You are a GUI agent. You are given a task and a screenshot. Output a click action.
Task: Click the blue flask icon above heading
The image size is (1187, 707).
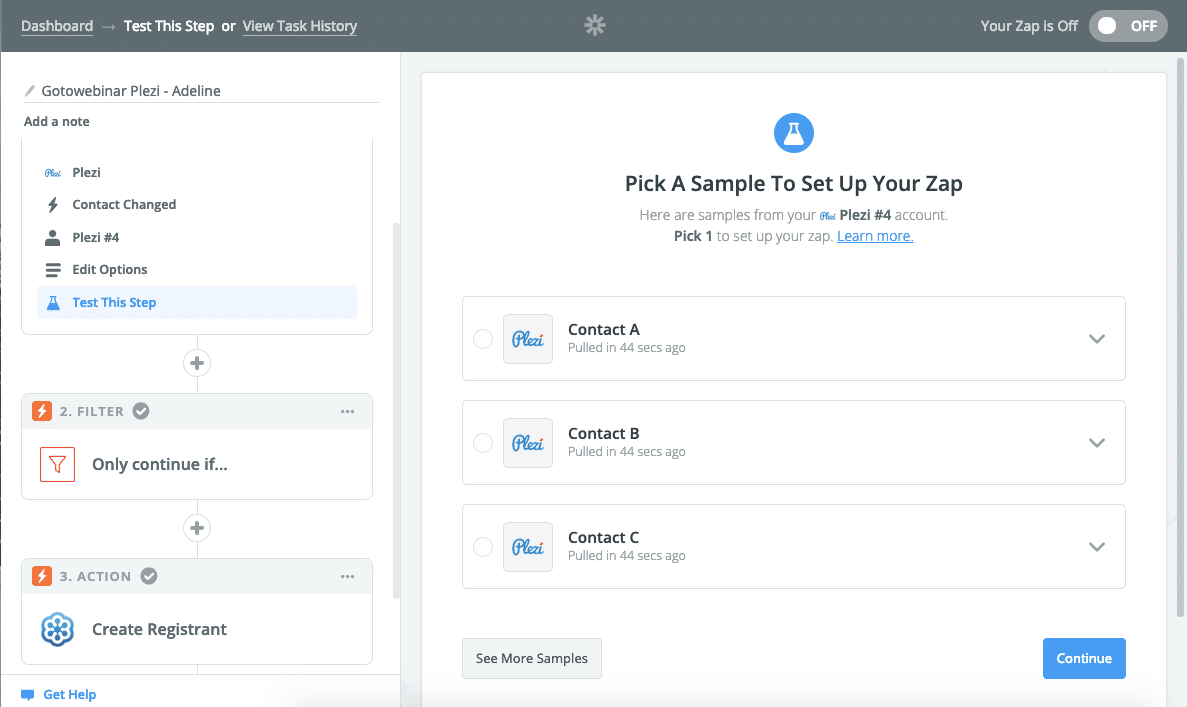[793, 133]
